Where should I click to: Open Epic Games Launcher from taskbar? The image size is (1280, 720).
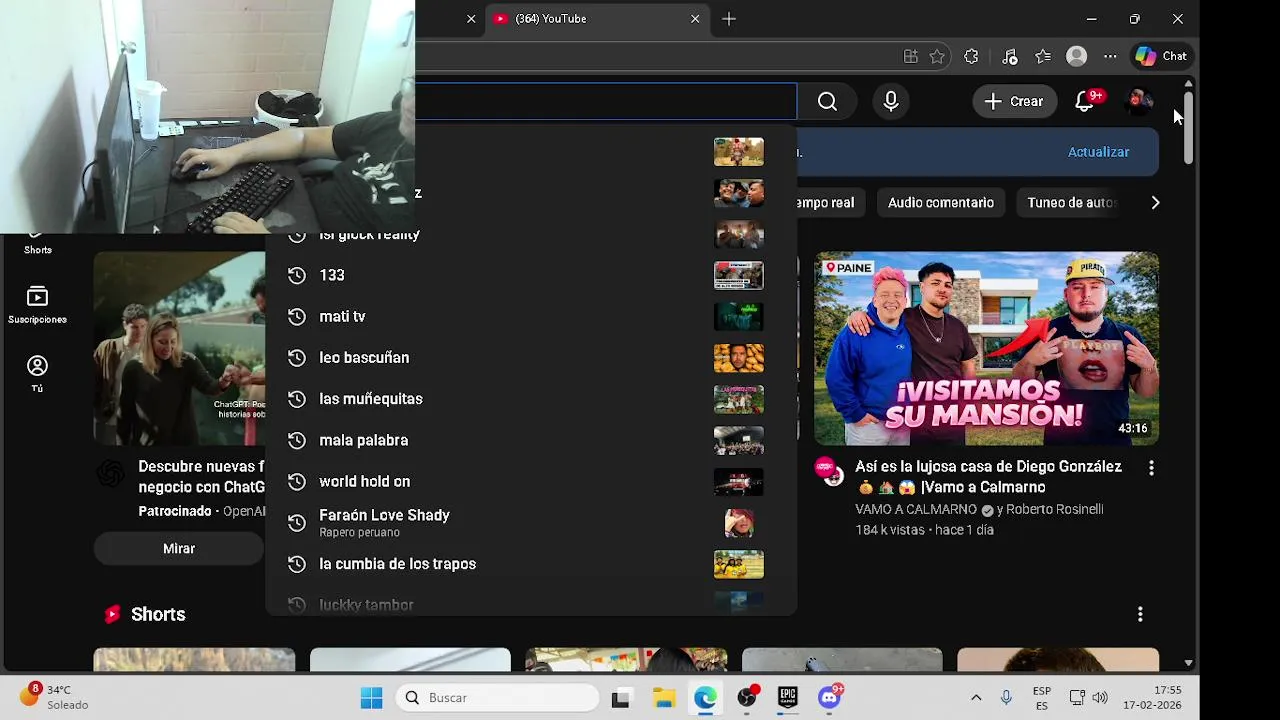click(788, 698)
